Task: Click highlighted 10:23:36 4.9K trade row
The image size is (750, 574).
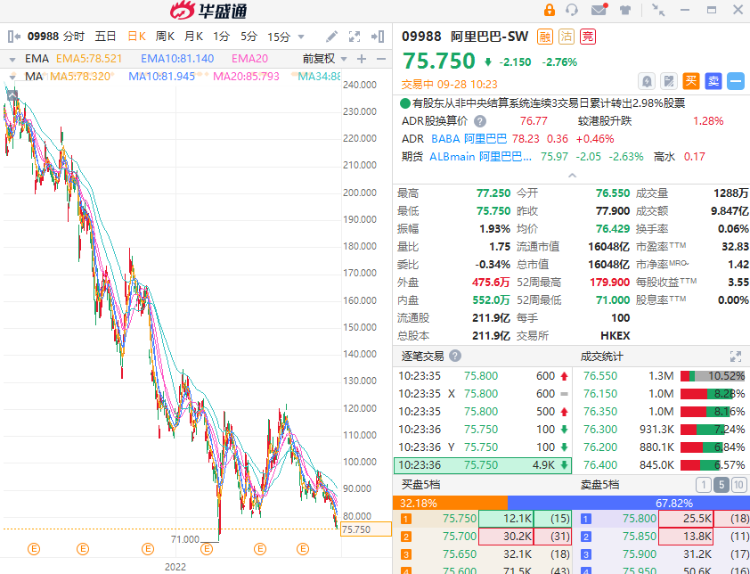Action: [483, 465]
